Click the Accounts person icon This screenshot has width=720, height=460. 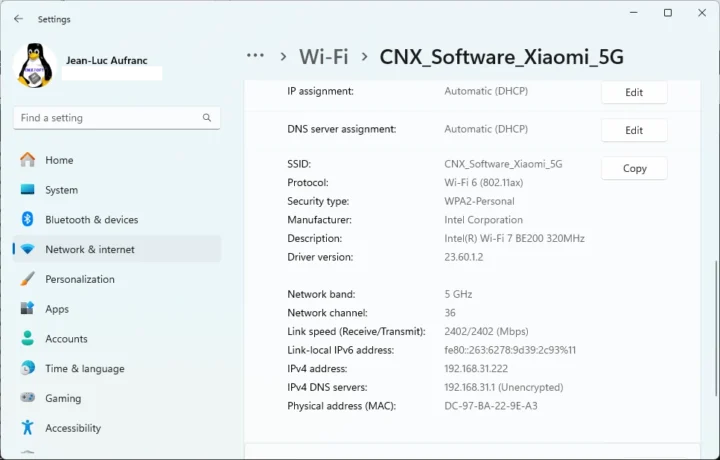click(28, 338)
